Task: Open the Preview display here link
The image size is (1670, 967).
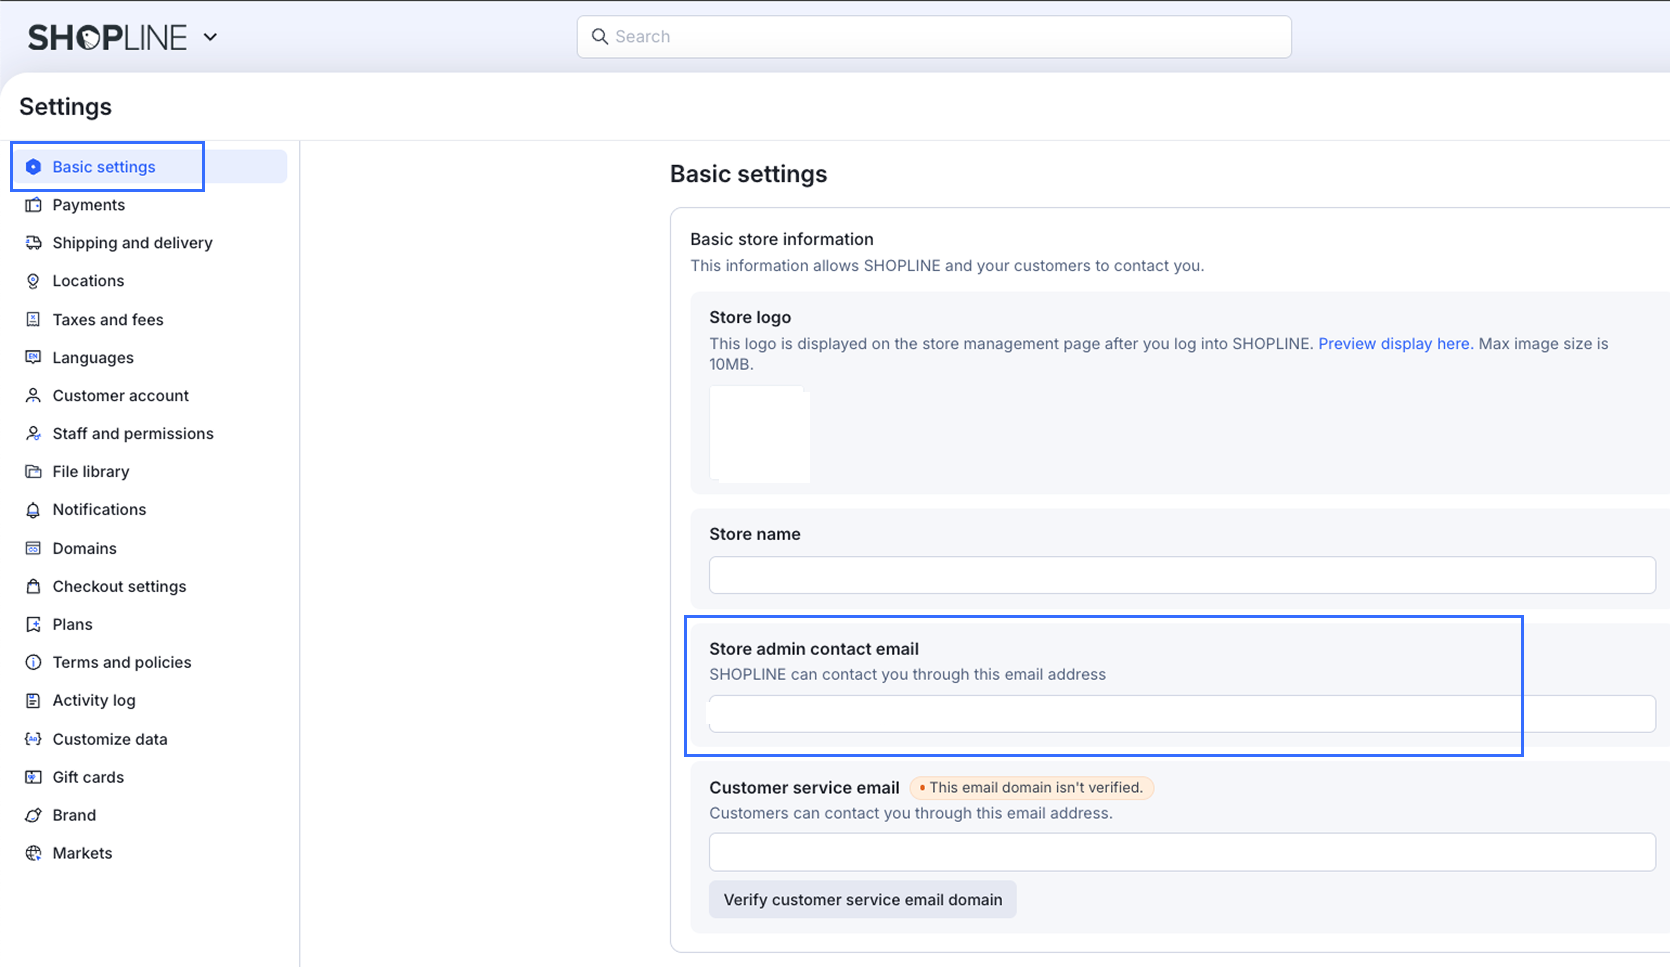Action: [x=1393, y=344]
